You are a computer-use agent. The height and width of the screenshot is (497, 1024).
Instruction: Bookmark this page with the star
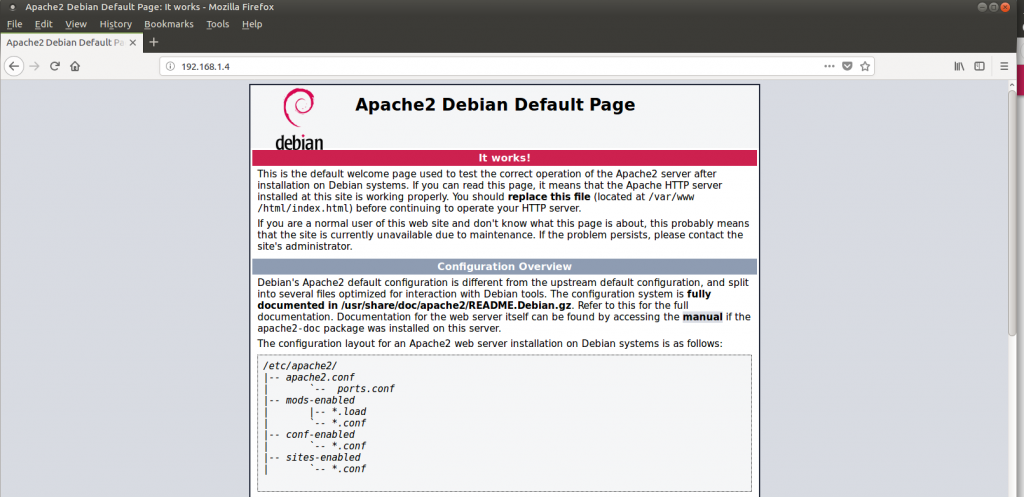pyautogui.click(x=865, y=66)
